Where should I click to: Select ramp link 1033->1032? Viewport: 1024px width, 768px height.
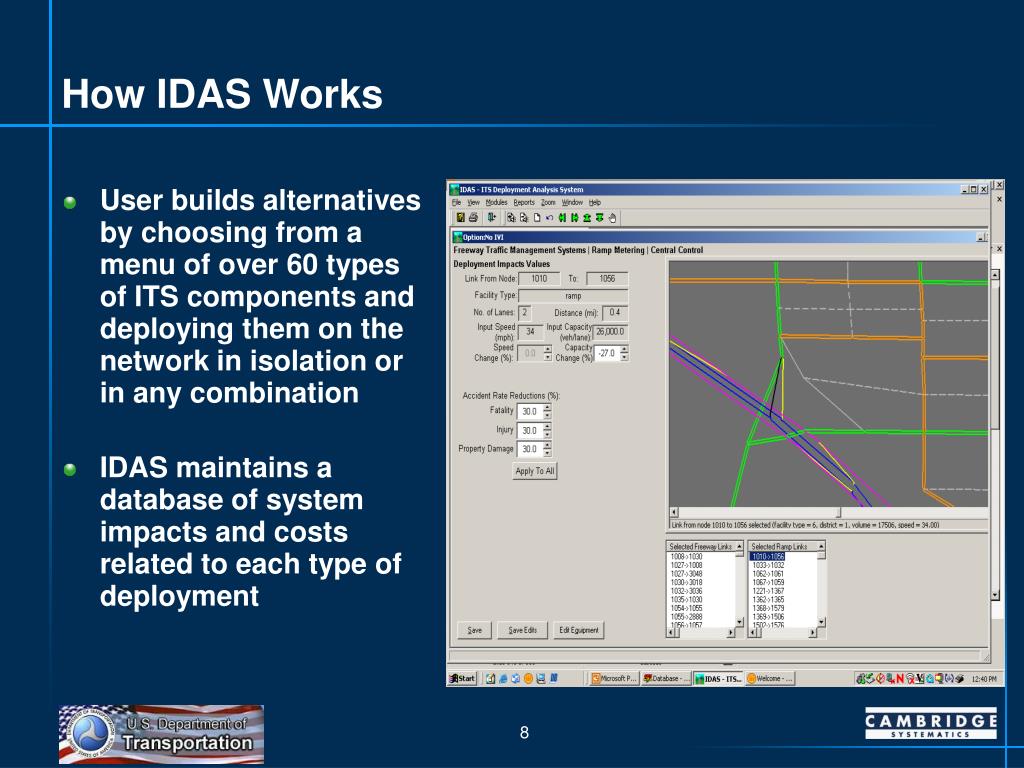[768, 566]
